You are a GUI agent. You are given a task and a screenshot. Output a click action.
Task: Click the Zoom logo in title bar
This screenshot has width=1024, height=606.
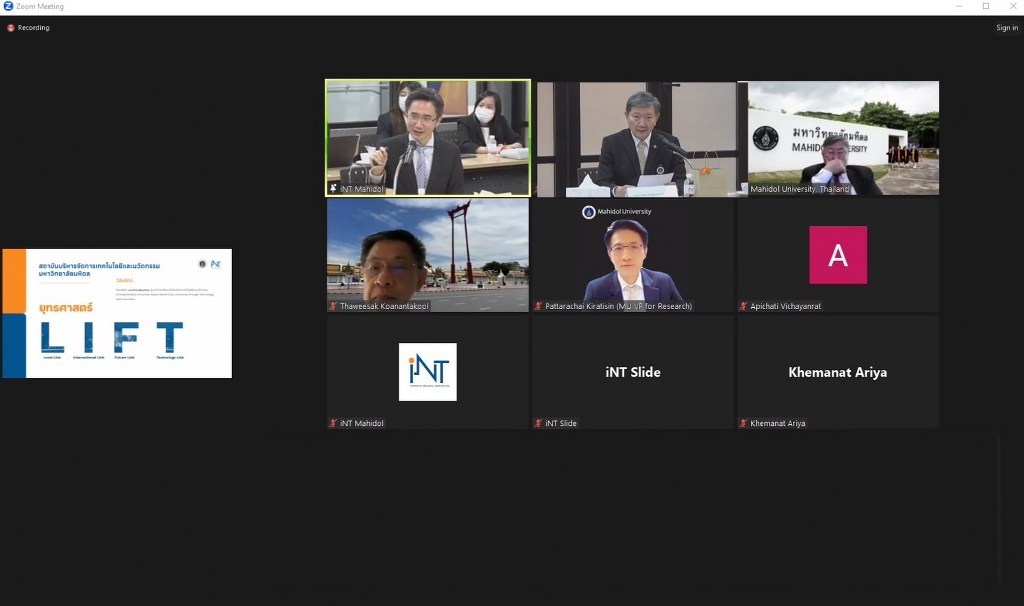(x=8, y=6)
